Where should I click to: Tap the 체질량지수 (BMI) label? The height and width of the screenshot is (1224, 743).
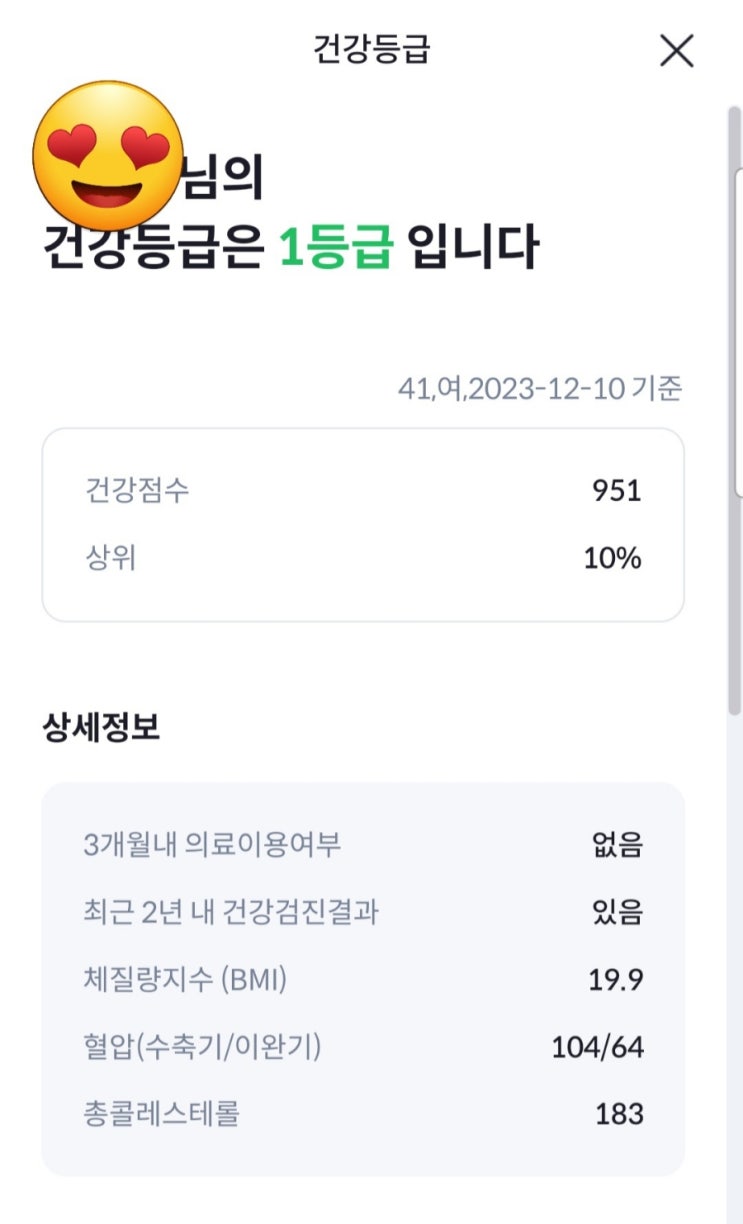185,980
